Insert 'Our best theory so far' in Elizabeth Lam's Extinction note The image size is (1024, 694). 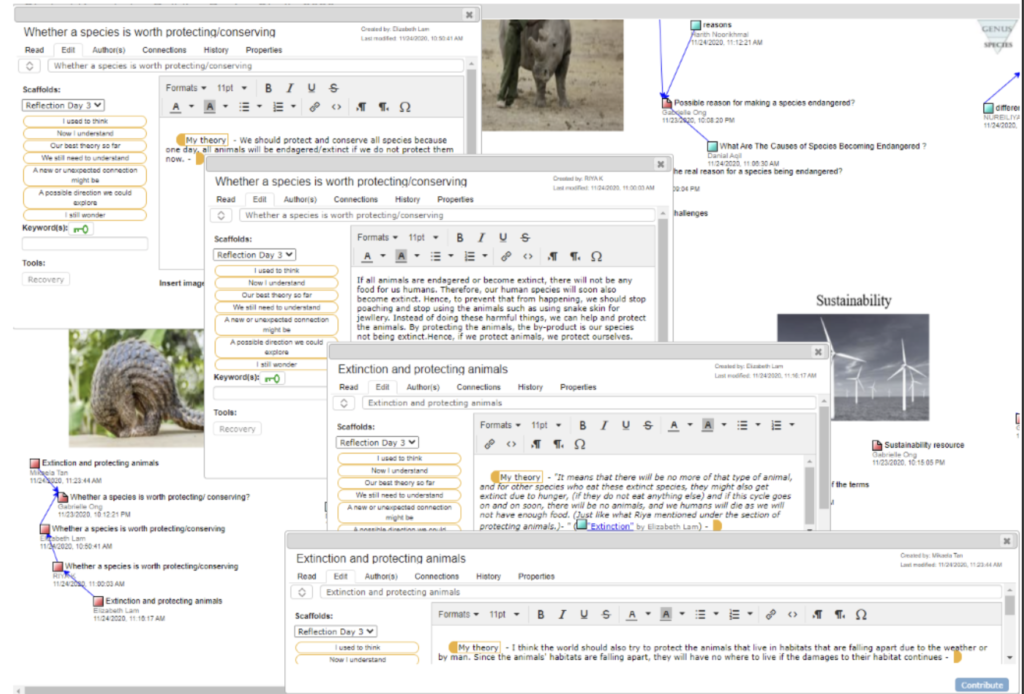click(399, 483)
